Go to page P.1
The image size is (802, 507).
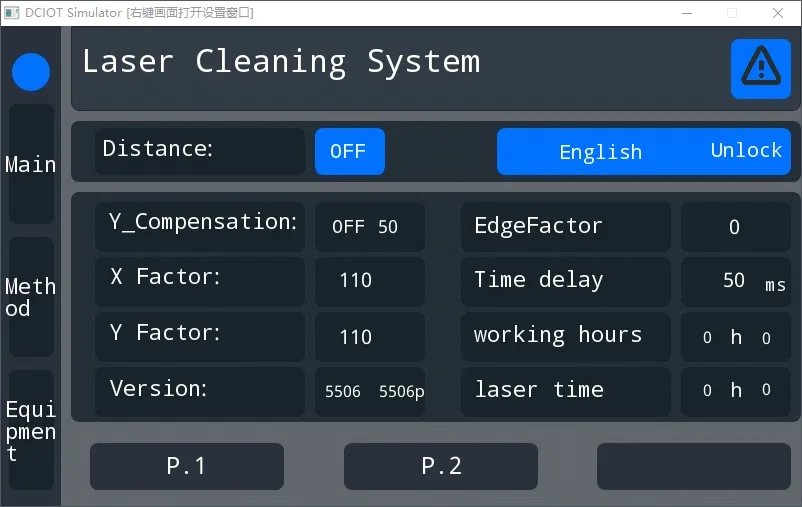[187, 466]
